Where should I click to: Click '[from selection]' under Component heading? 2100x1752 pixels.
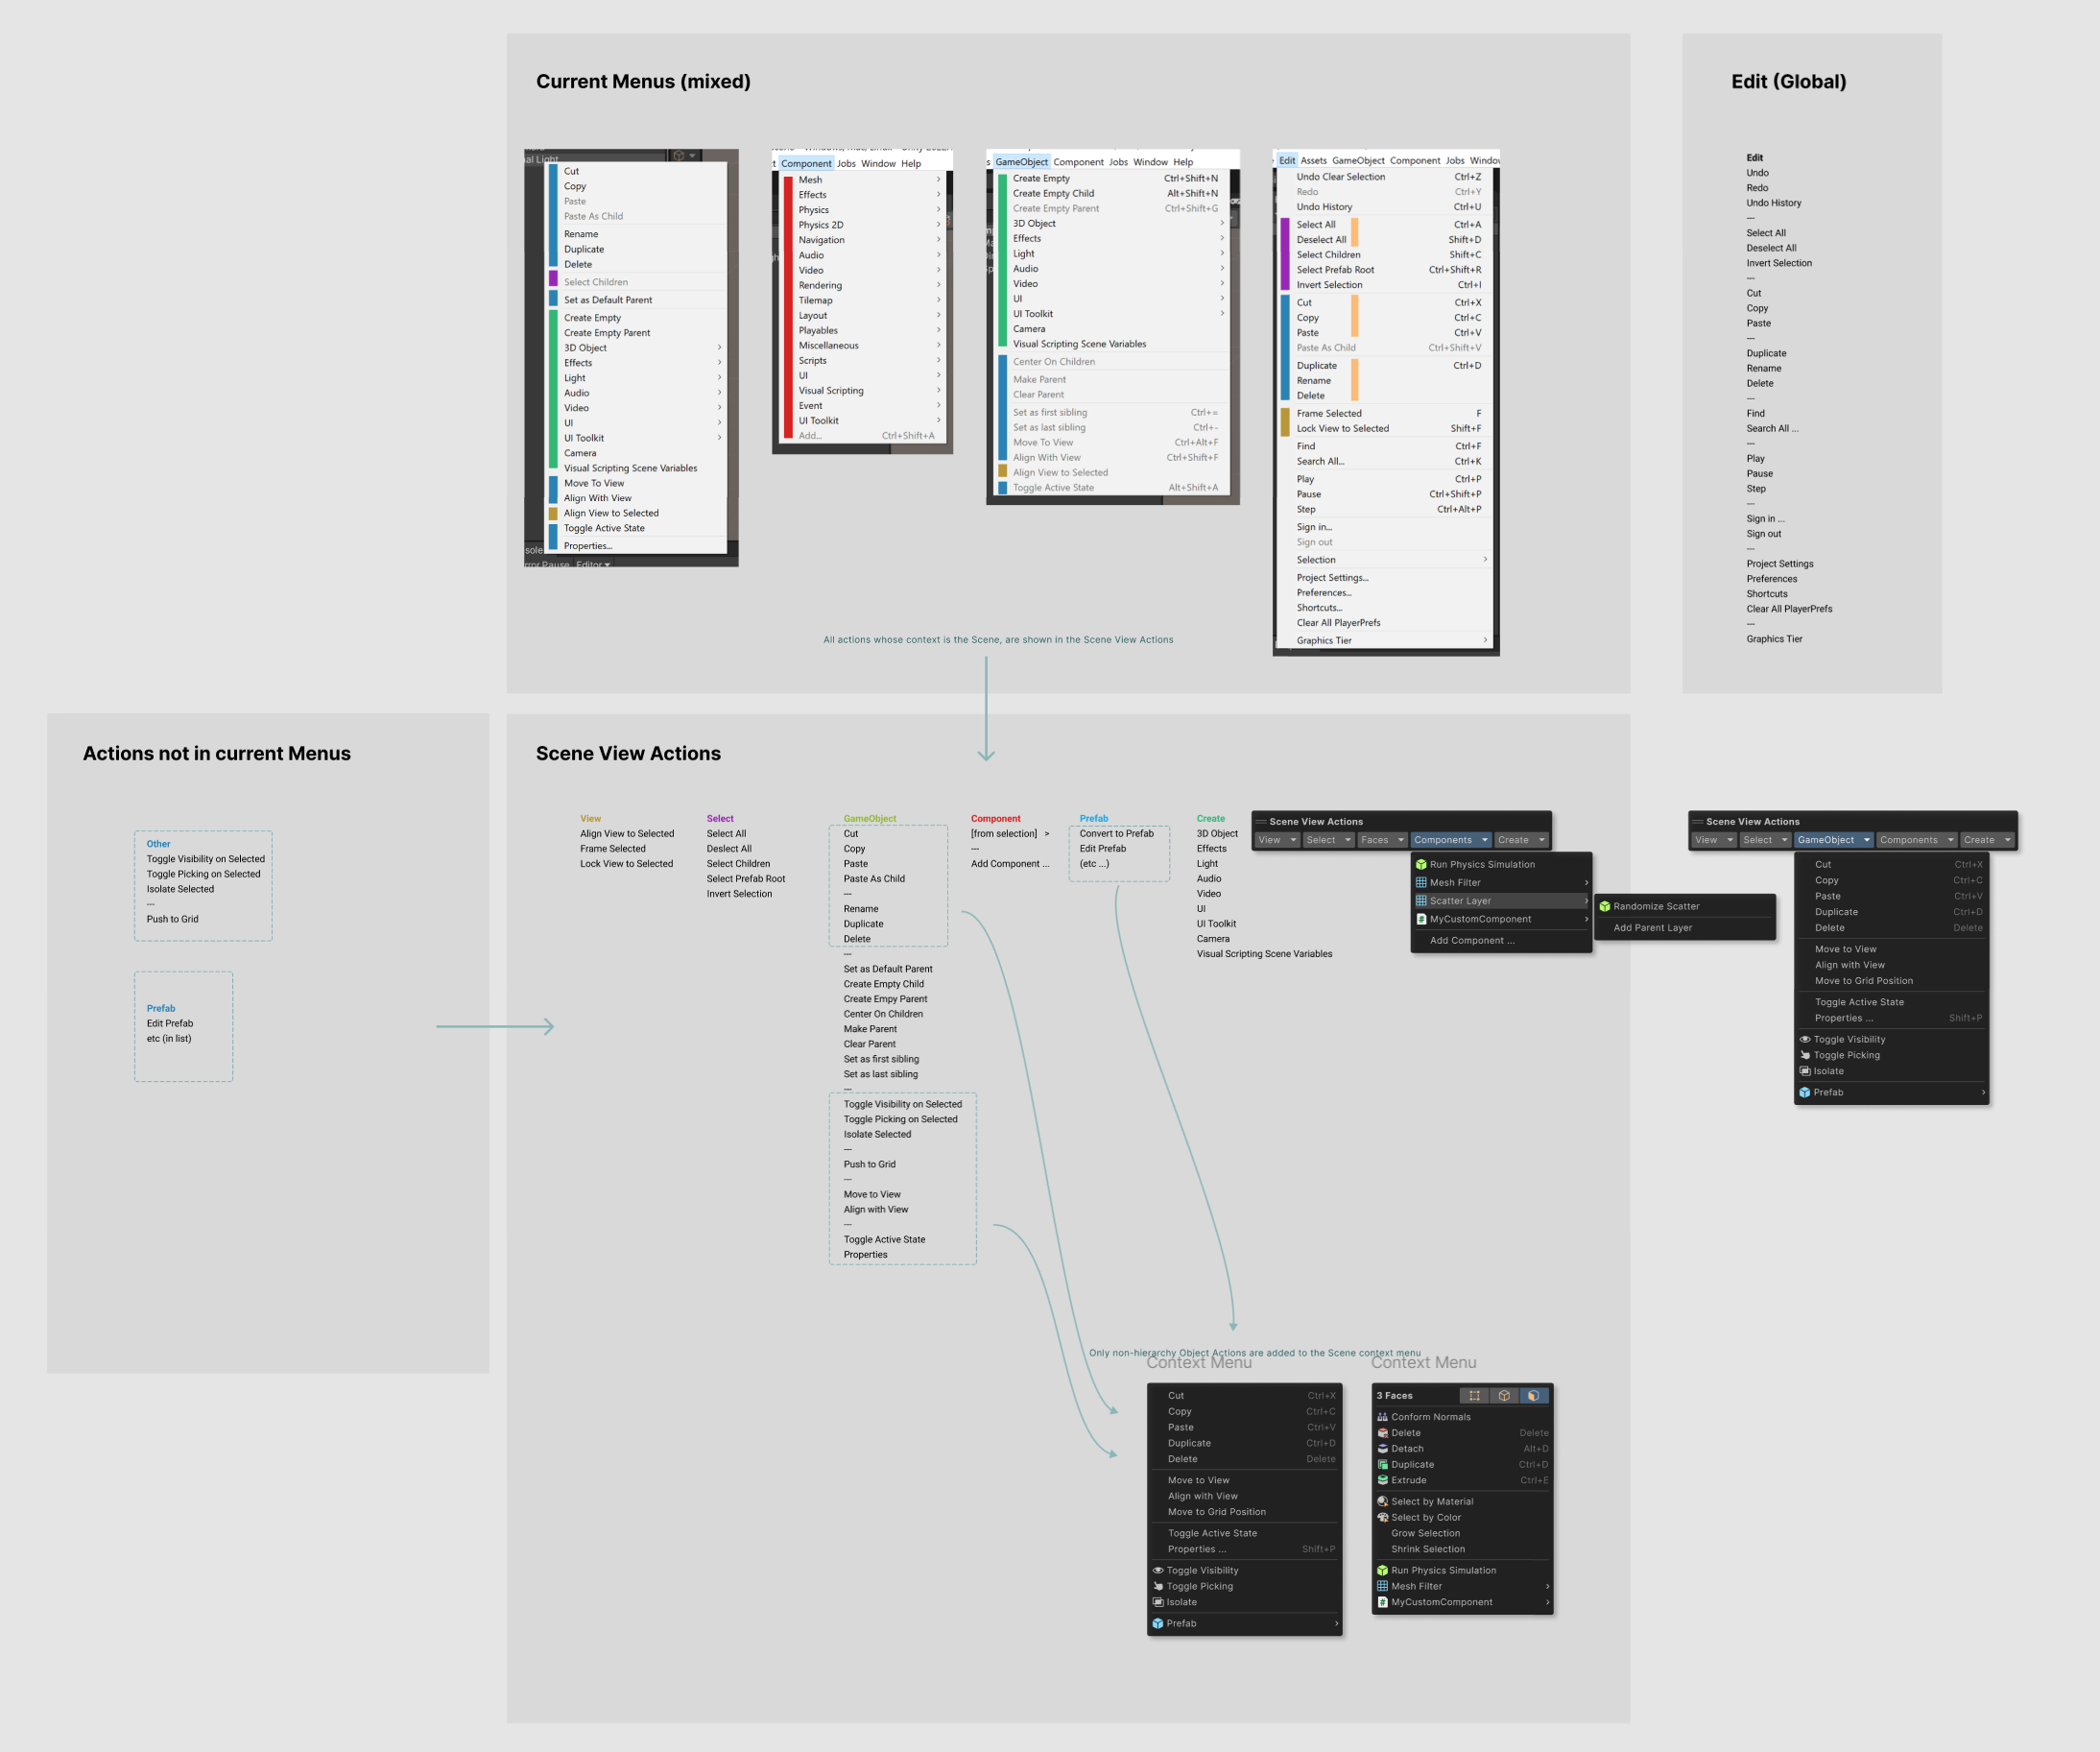1003,833
